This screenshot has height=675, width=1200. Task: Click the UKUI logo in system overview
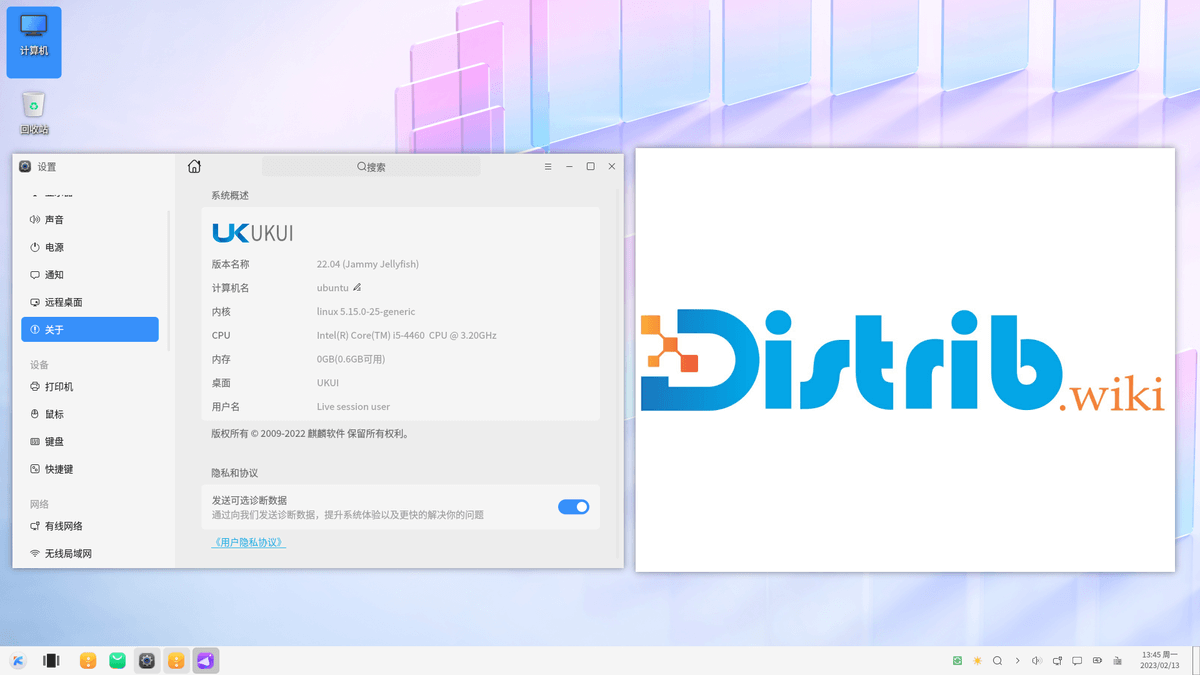pos(253,233)
